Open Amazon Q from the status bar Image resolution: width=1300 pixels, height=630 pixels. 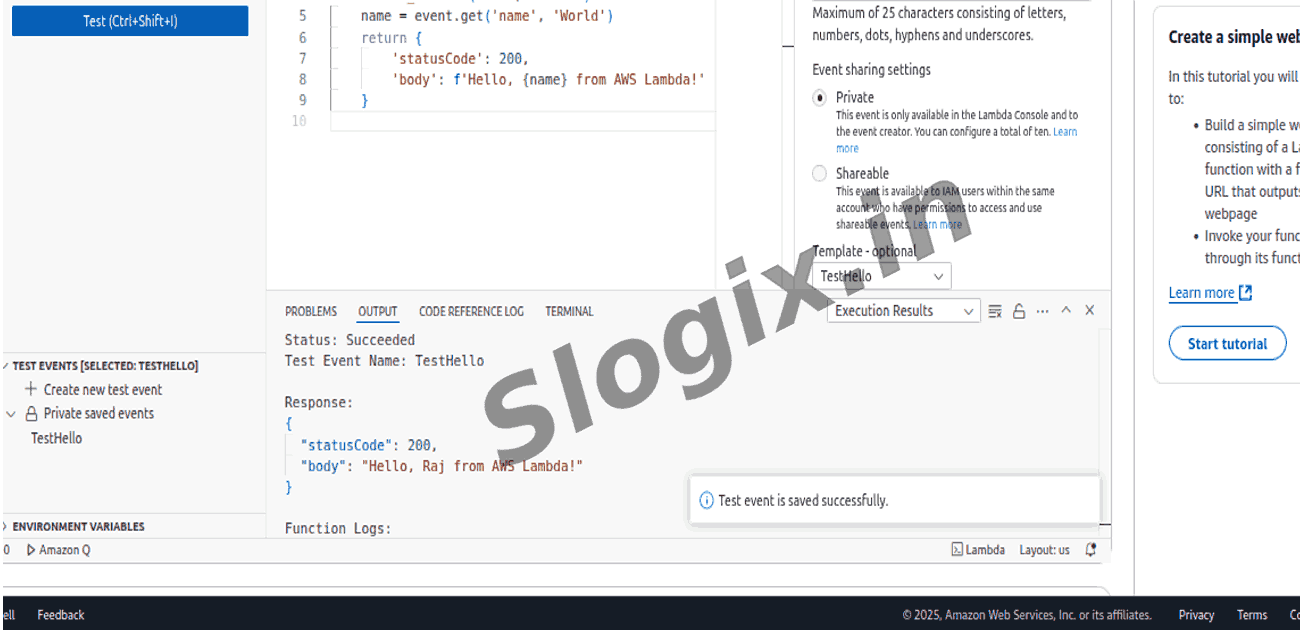[60, 549]
